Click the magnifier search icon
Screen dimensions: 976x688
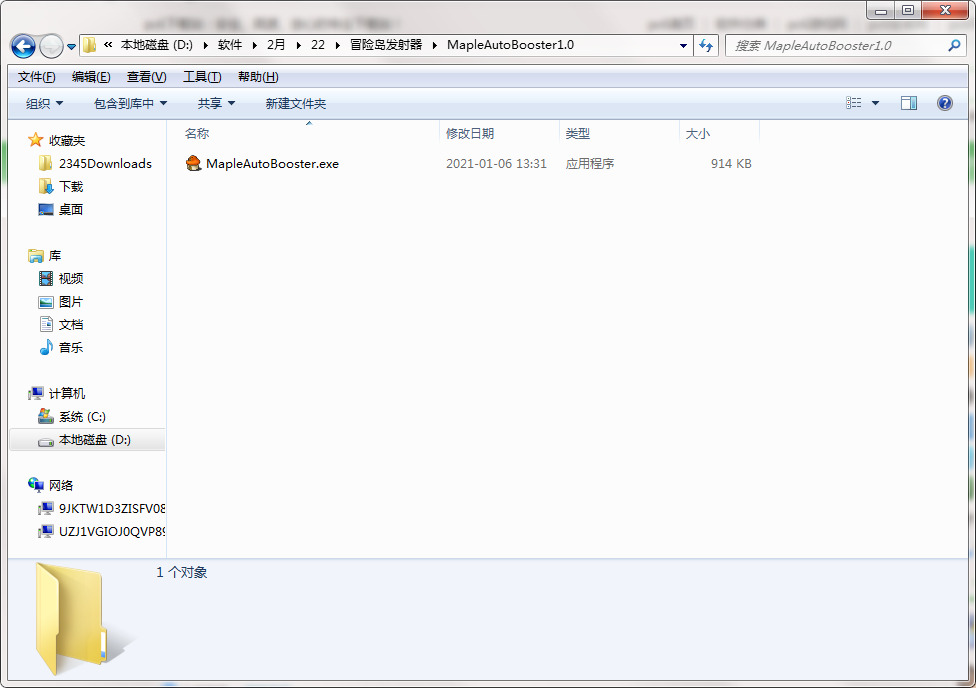954,45
